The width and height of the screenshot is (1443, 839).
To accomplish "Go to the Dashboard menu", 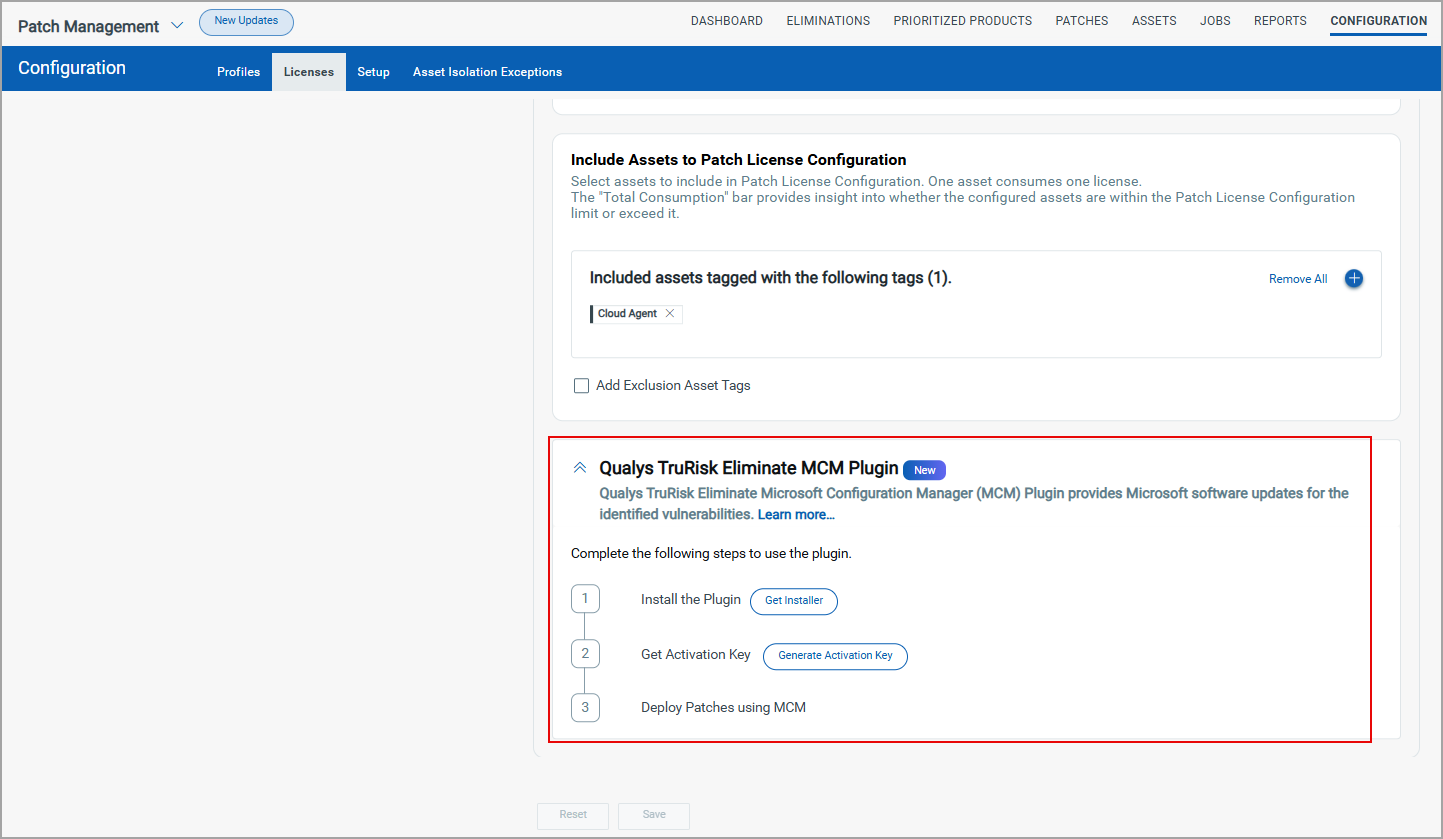I will pos(727,21).
